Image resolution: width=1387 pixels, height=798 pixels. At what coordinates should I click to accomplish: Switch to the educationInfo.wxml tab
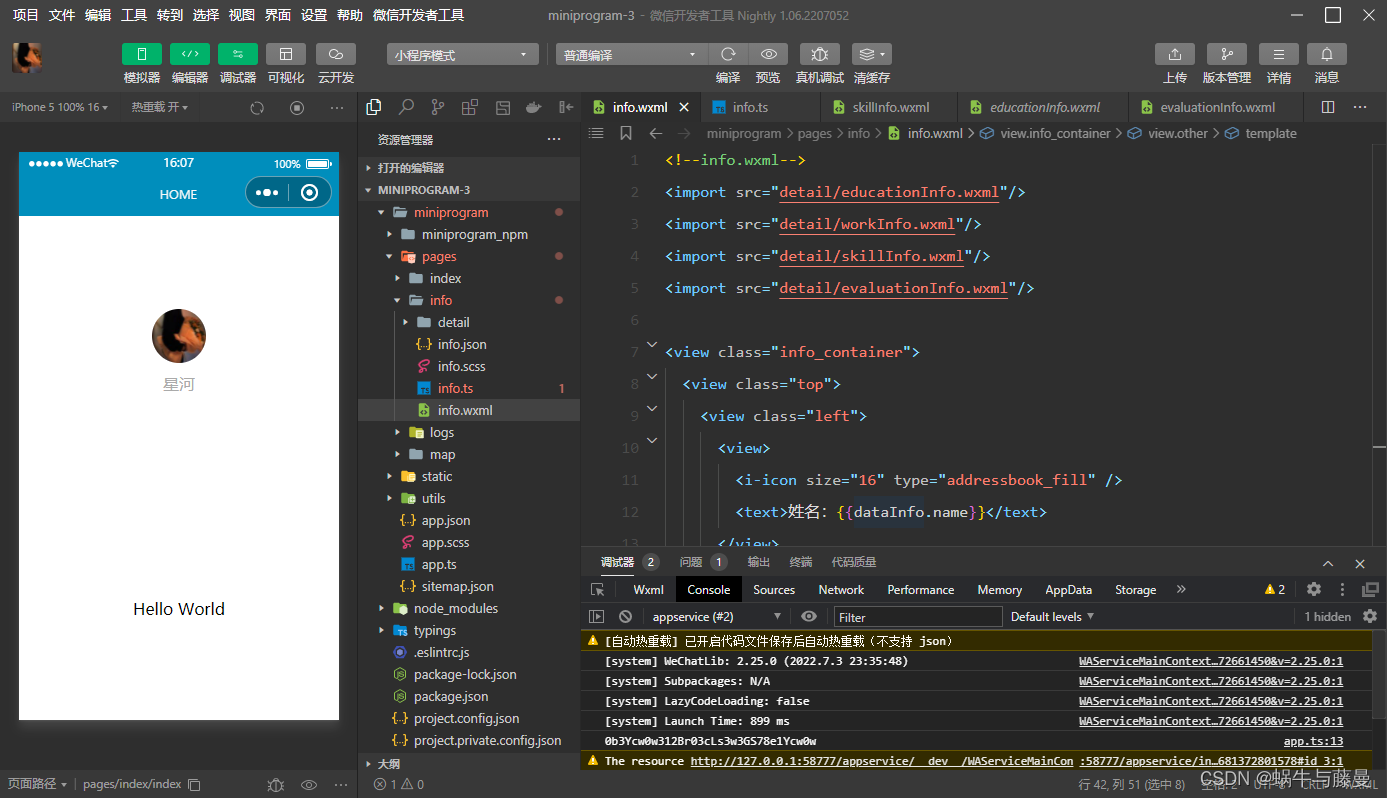click(x=1044, y=107)
